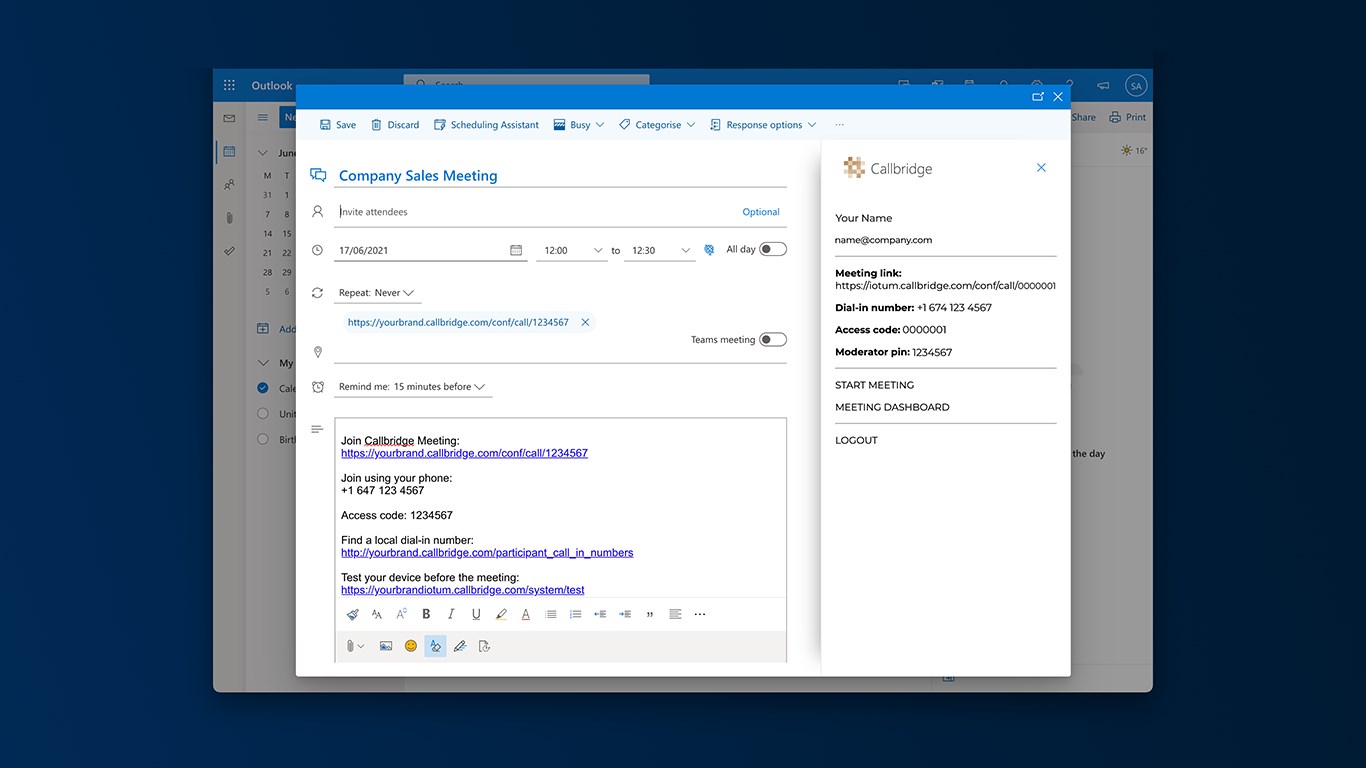
Task: Open the Scheduling Assistant
Action: click(x=486, y=125)
